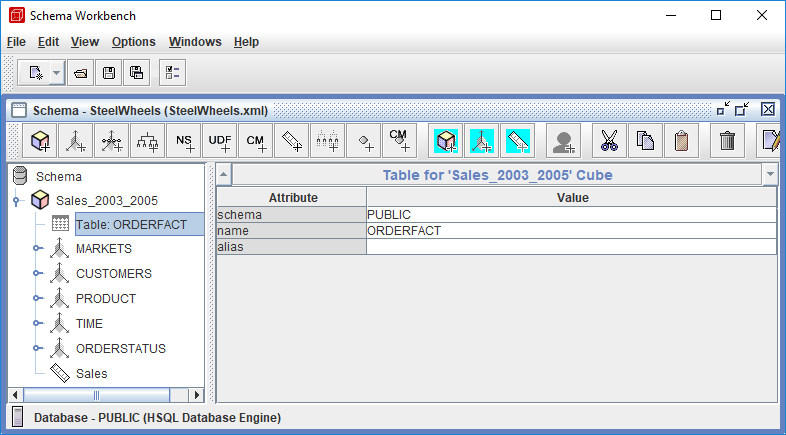Select the Sales measure tree item
This screenshot has height=435, width=786.
pos(91,374)
